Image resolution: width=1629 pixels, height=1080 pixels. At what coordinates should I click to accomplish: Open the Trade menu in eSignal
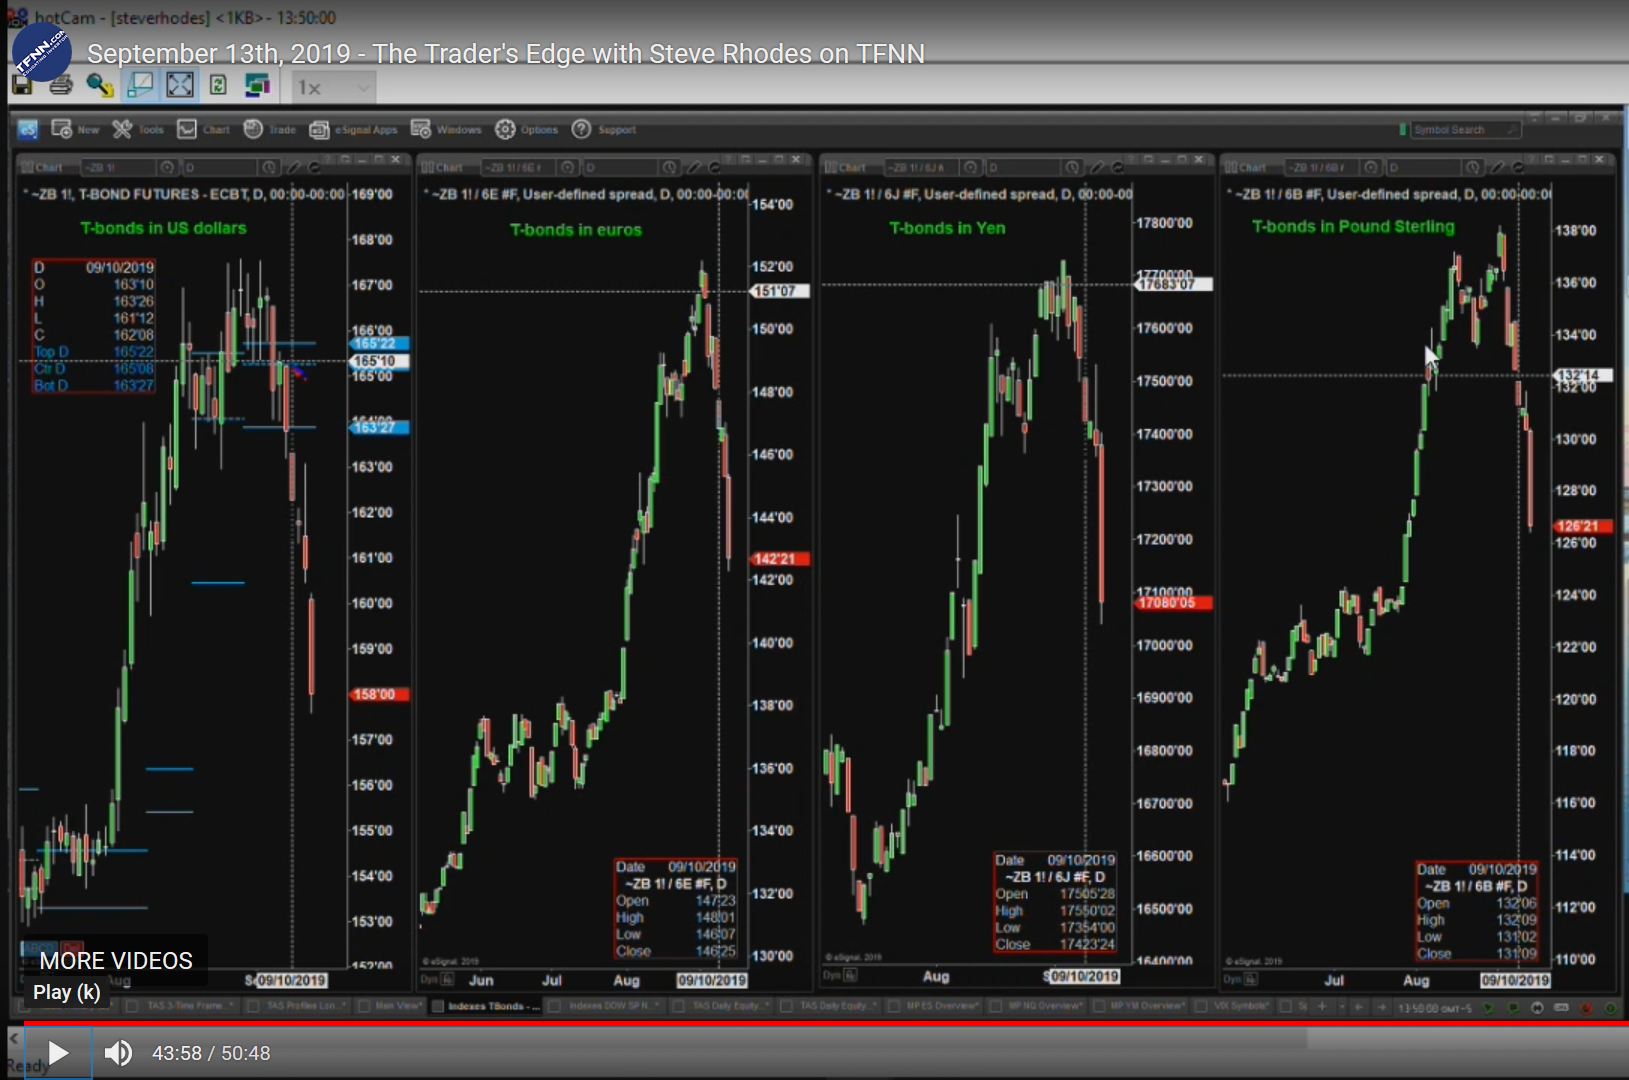[x=269, y=129]
